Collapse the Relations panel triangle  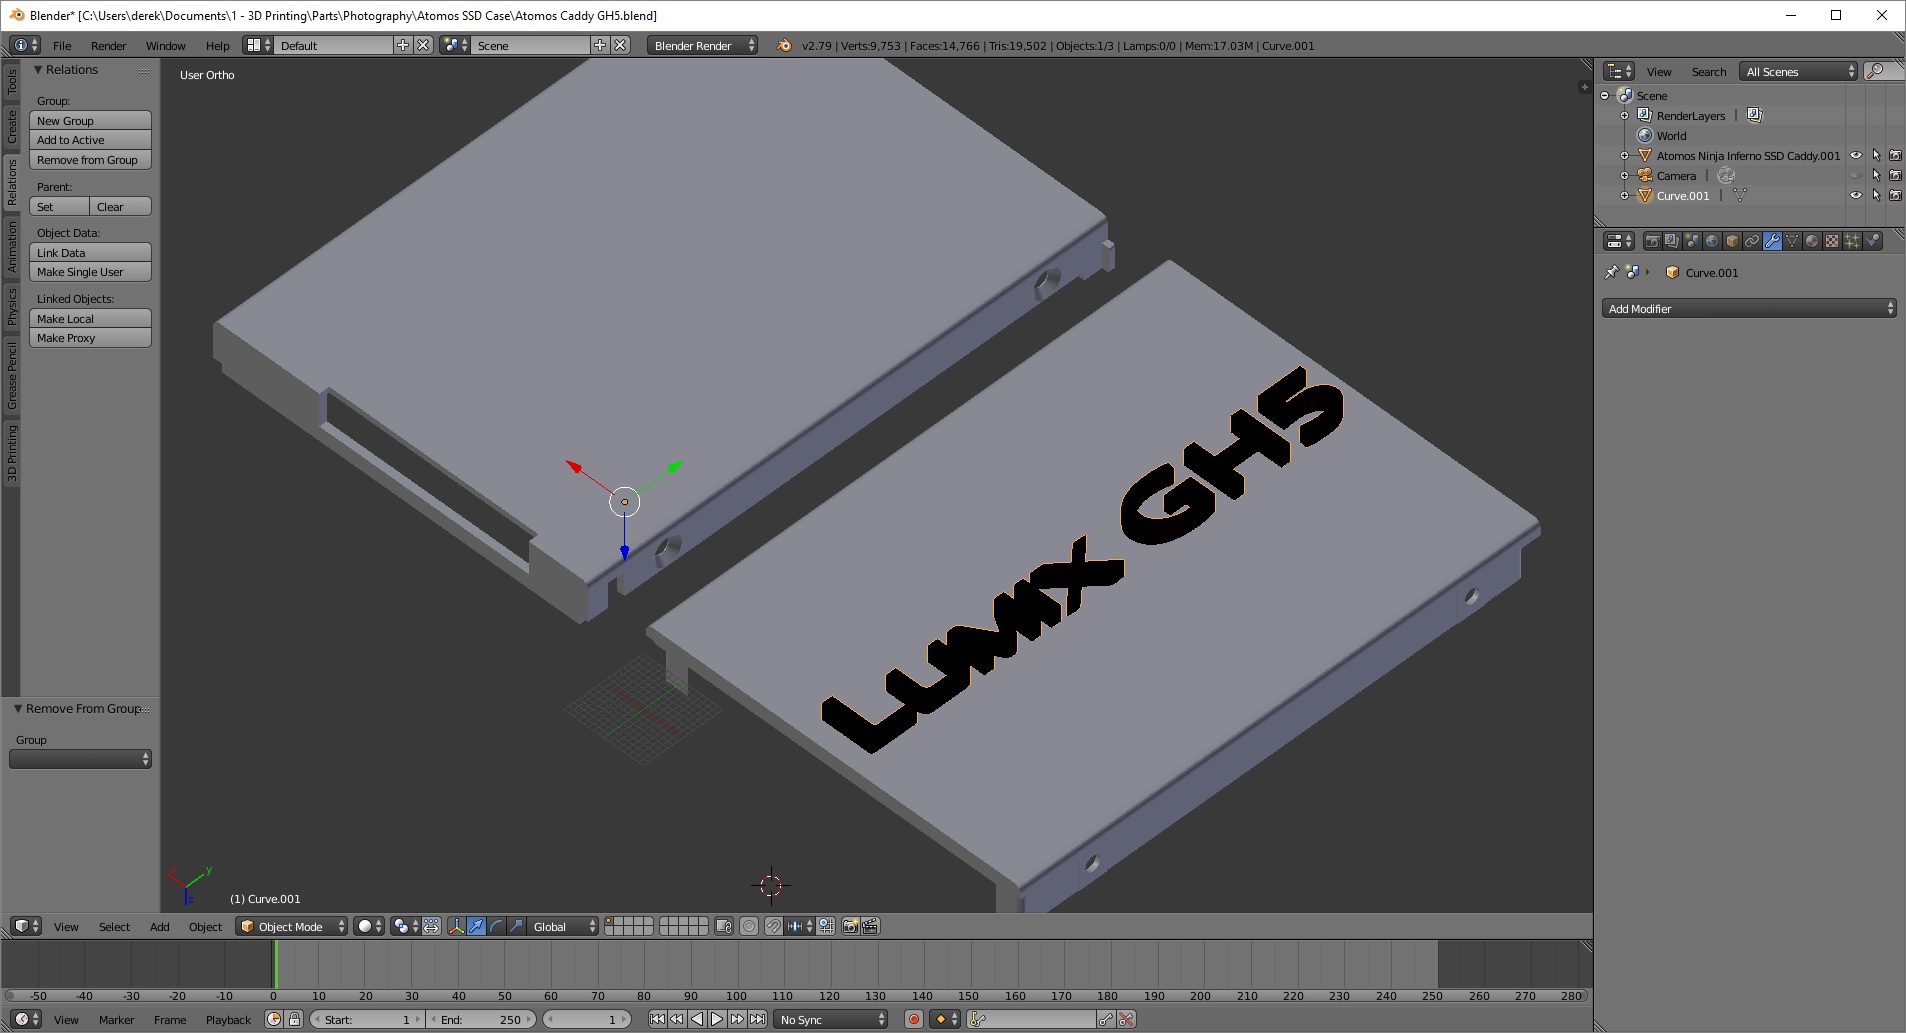click(x=37, y=69)
